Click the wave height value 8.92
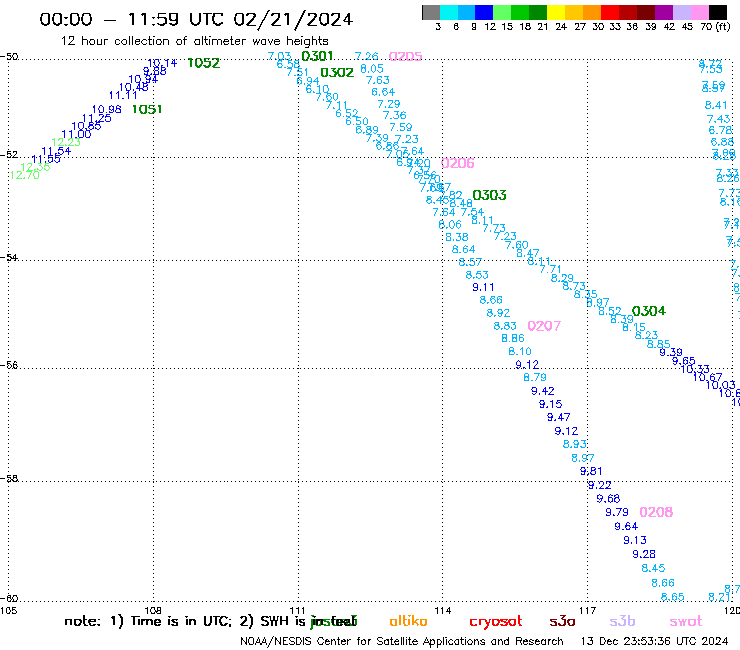 (x=498, y=313)
